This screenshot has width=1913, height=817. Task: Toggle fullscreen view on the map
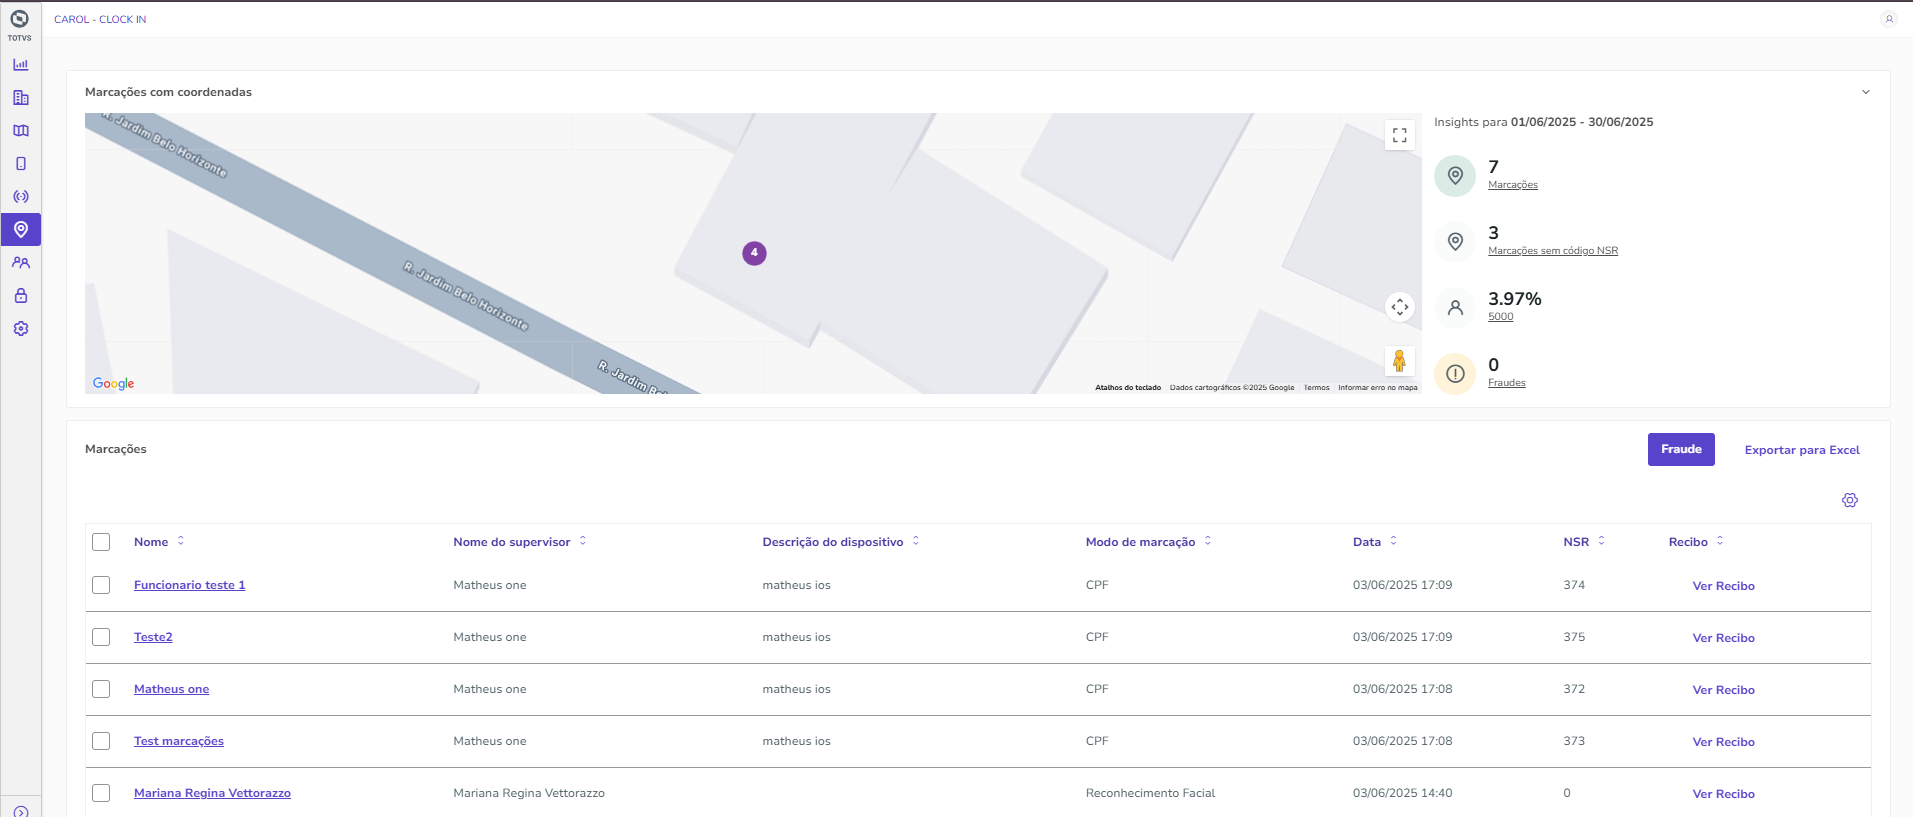point(1399,135)
